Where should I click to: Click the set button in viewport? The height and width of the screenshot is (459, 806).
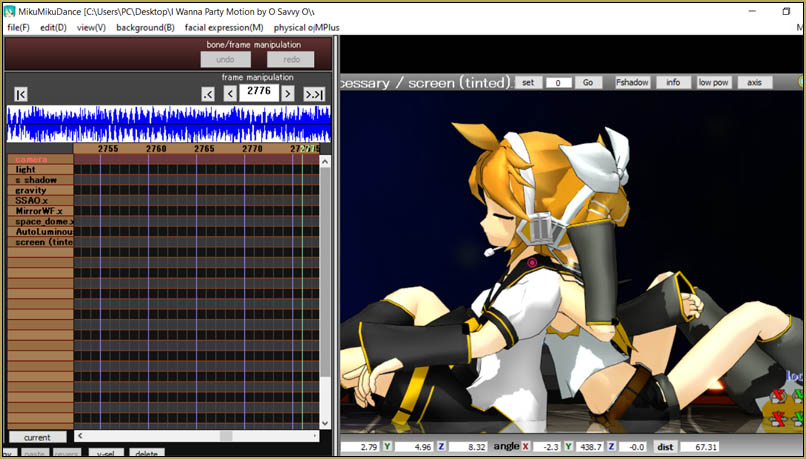[x=528, y=82]
